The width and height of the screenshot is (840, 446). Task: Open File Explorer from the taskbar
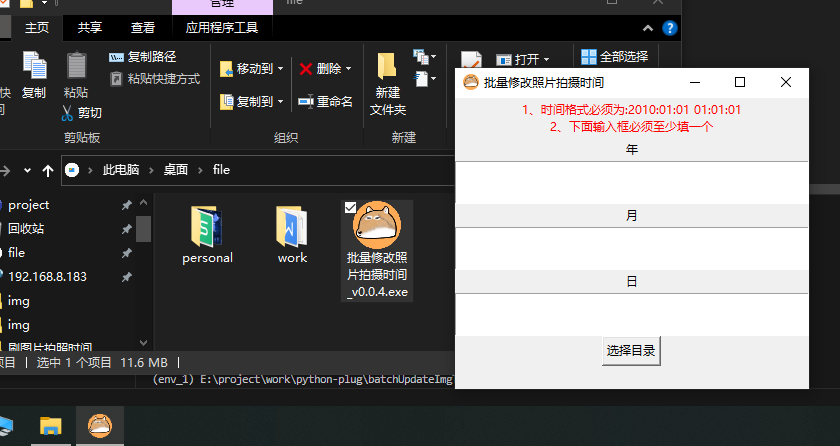pos(51,426)
